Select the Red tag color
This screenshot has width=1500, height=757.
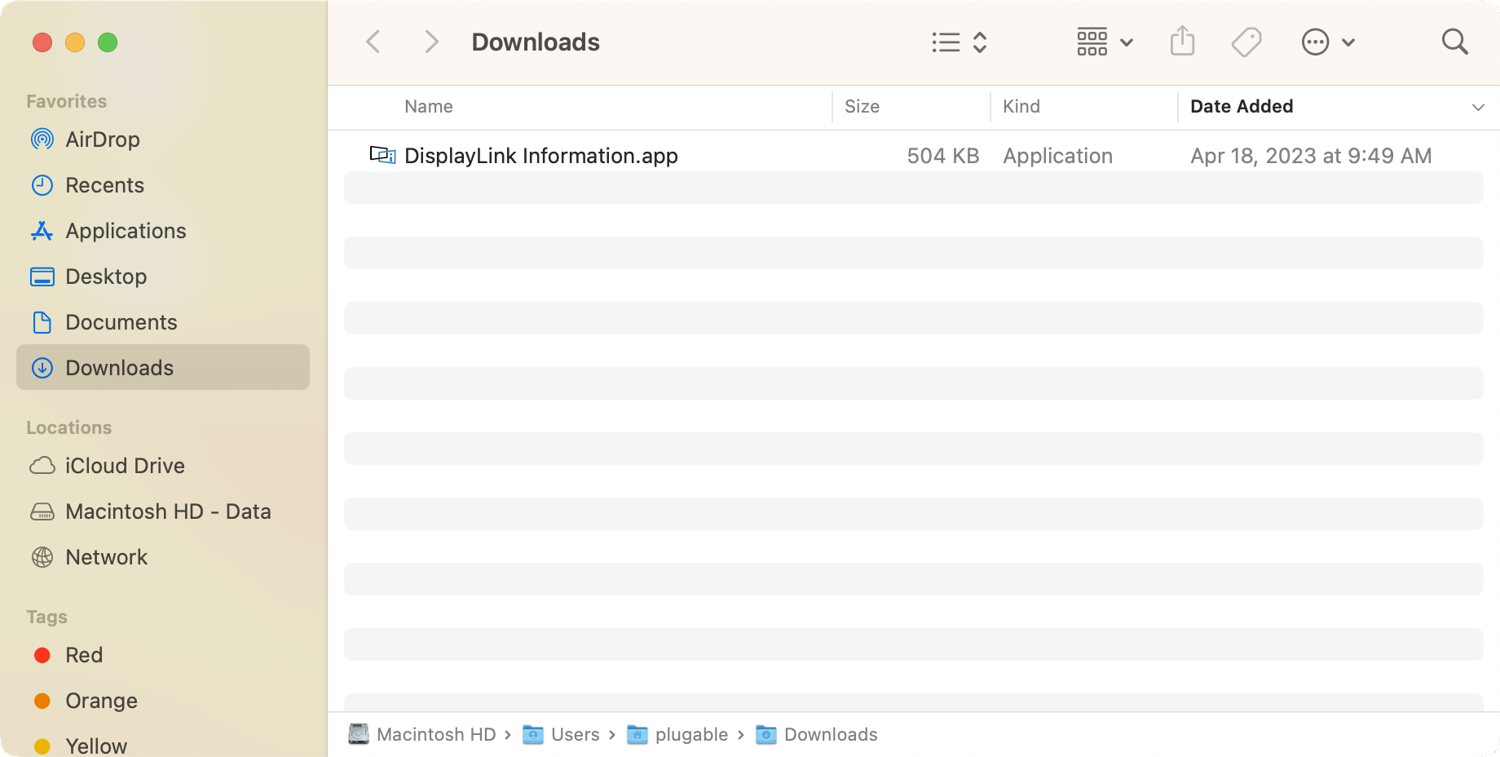(83, 655)
